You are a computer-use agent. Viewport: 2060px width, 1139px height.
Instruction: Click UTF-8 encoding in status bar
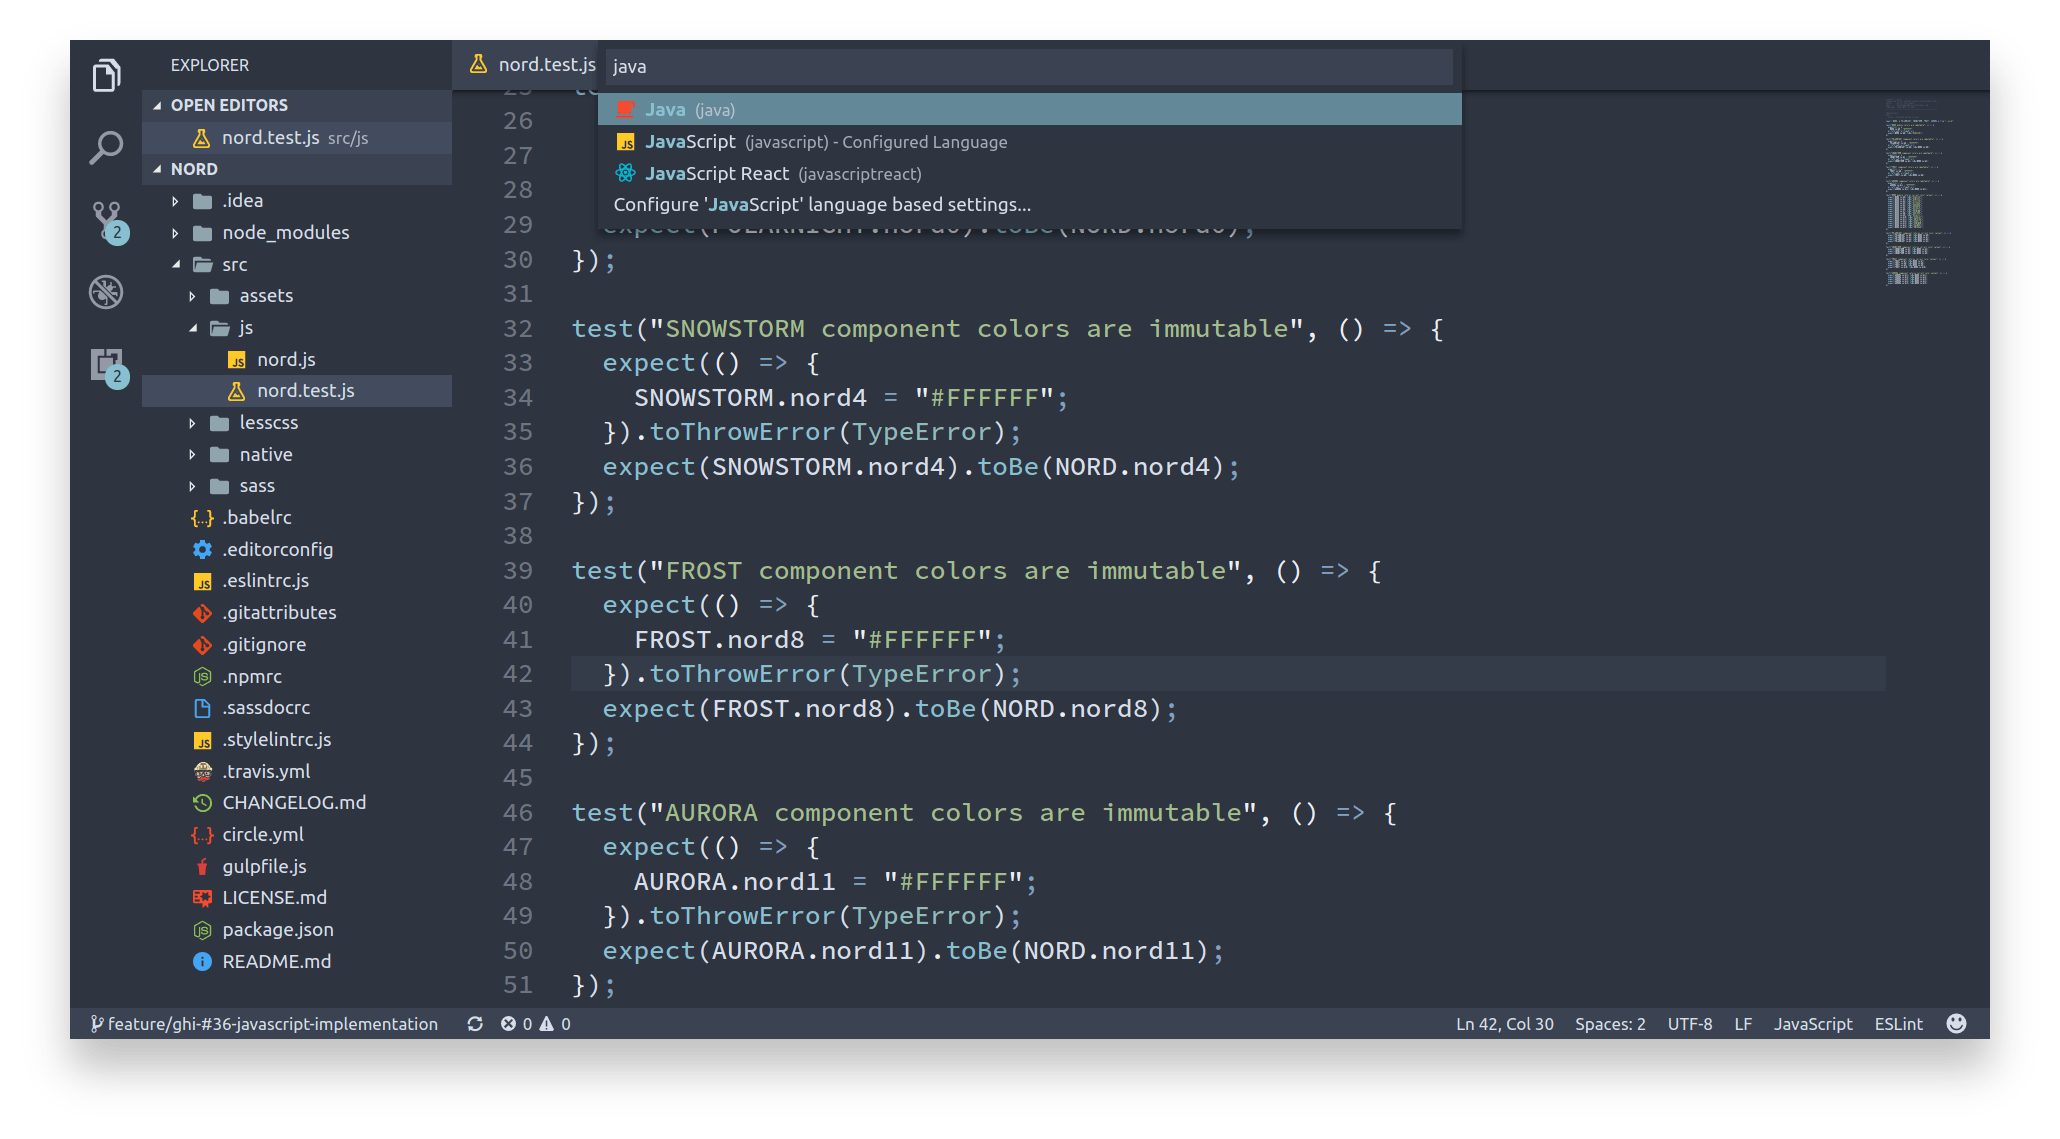tap(1689, 1023)
